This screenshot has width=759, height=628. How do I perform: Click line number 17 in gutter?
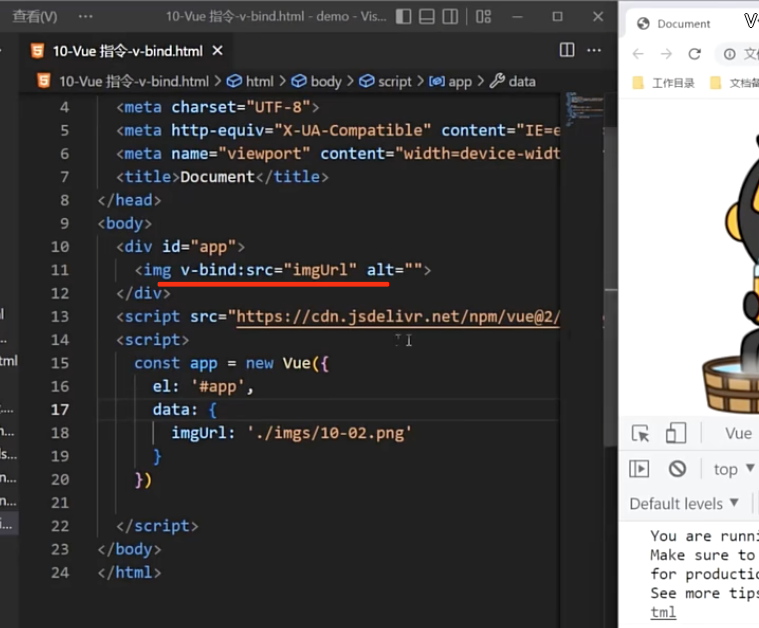(60, 410)
